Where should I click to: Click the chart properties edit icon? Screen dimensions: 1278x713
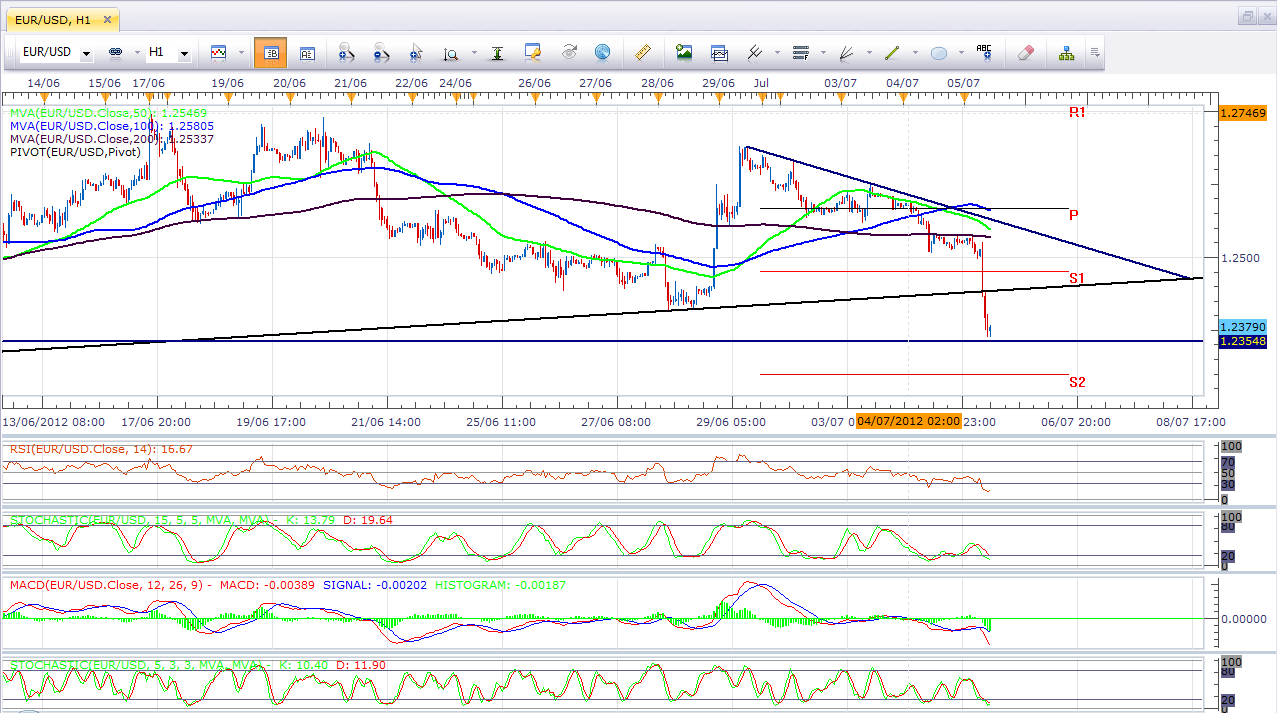tap(533, 52)
